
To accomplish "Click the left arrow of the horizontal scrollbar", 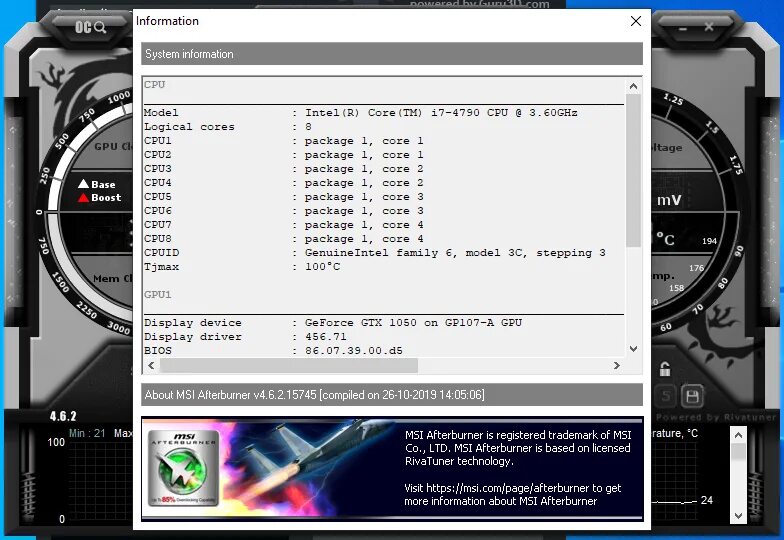I will pyautogui.click(x=152, y=366).
